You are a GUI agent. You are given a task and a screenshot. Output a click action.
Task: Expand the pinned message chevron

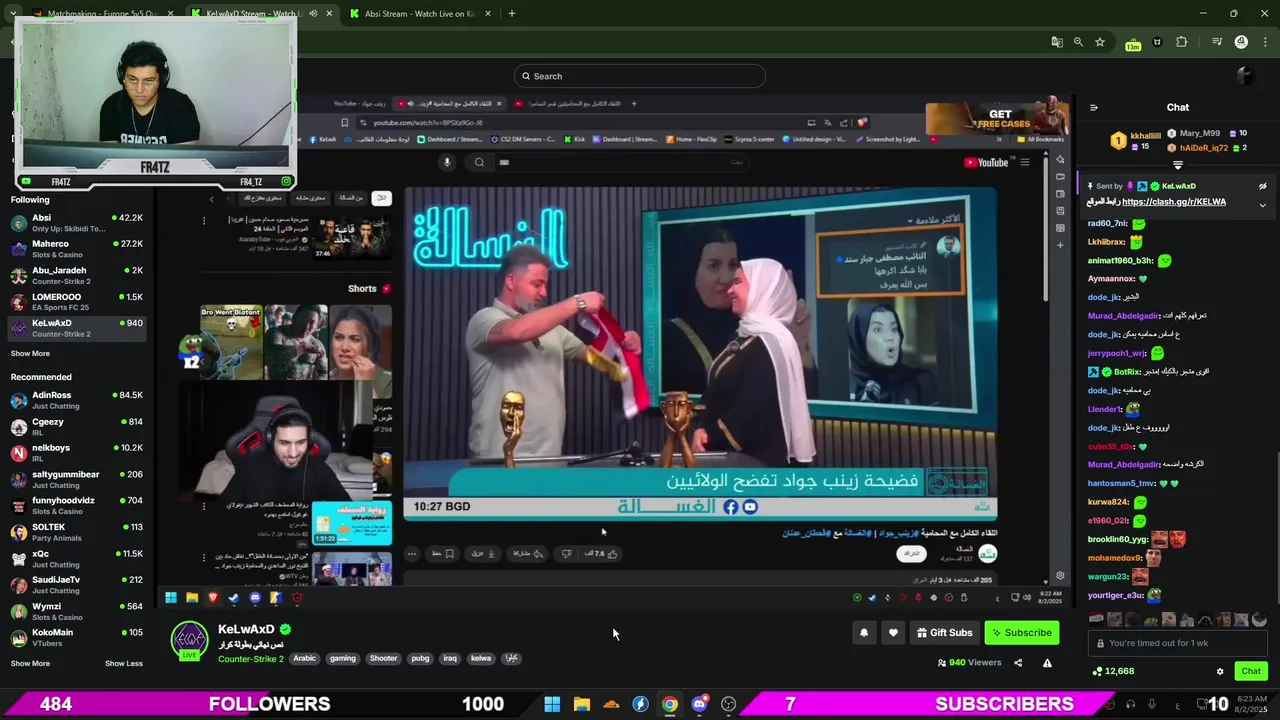pos(1262,205)
